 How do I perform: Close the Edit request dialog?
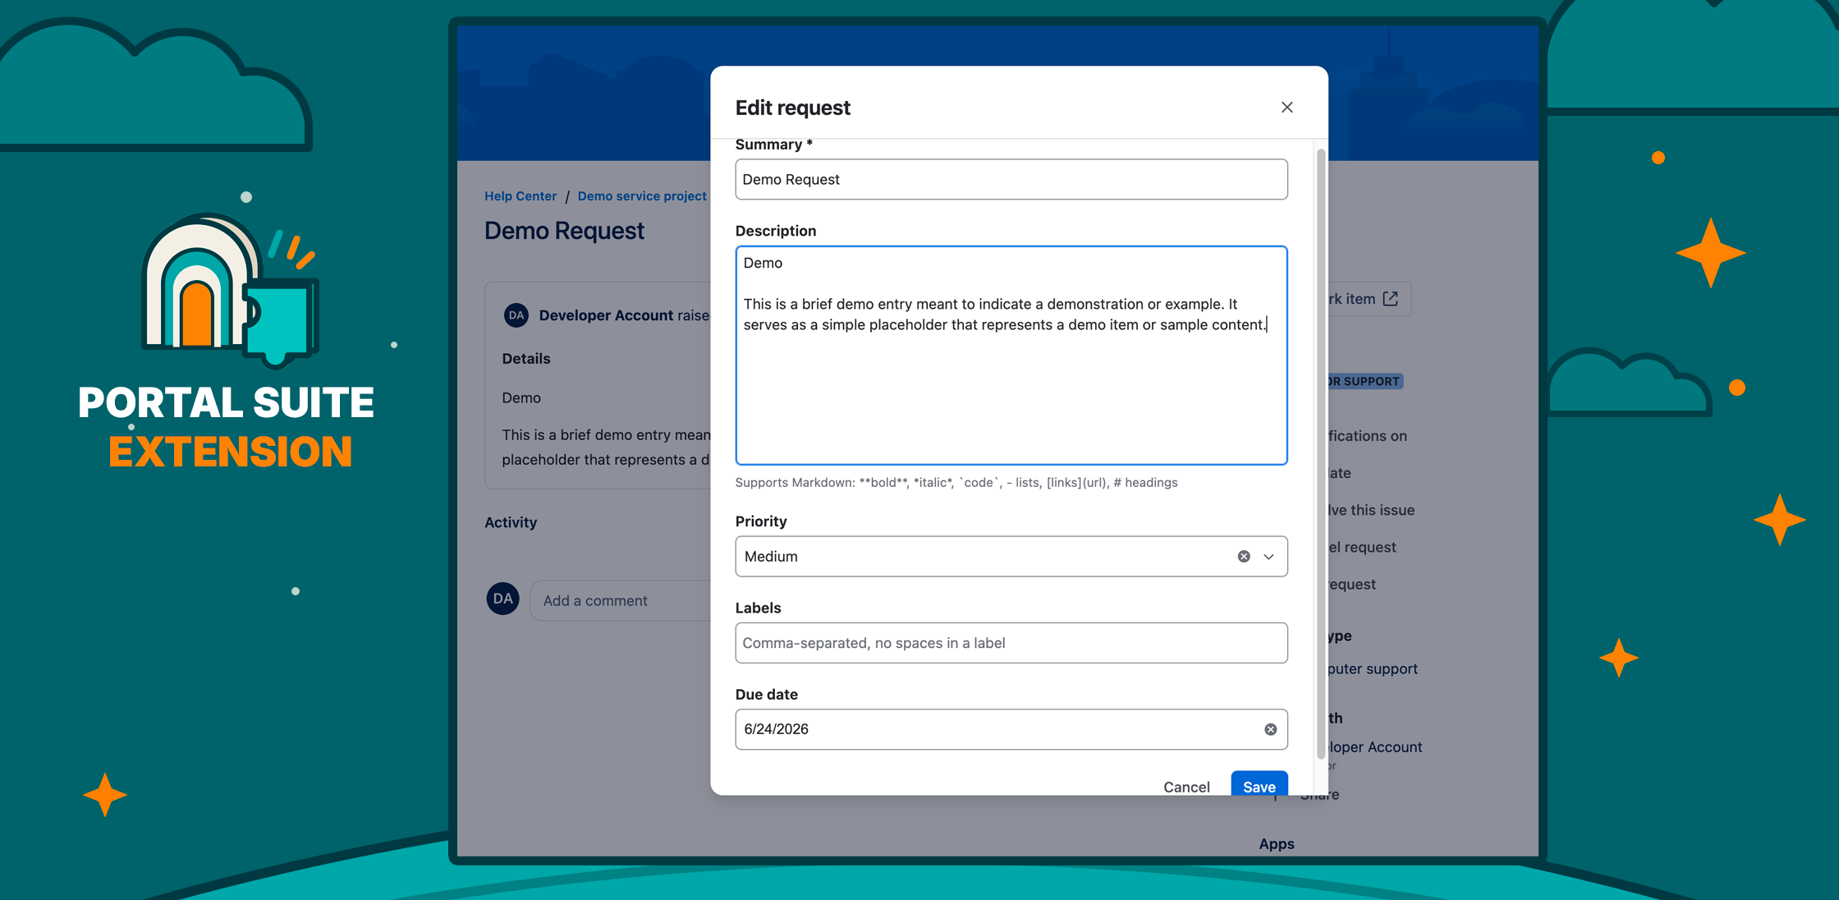1287,107
